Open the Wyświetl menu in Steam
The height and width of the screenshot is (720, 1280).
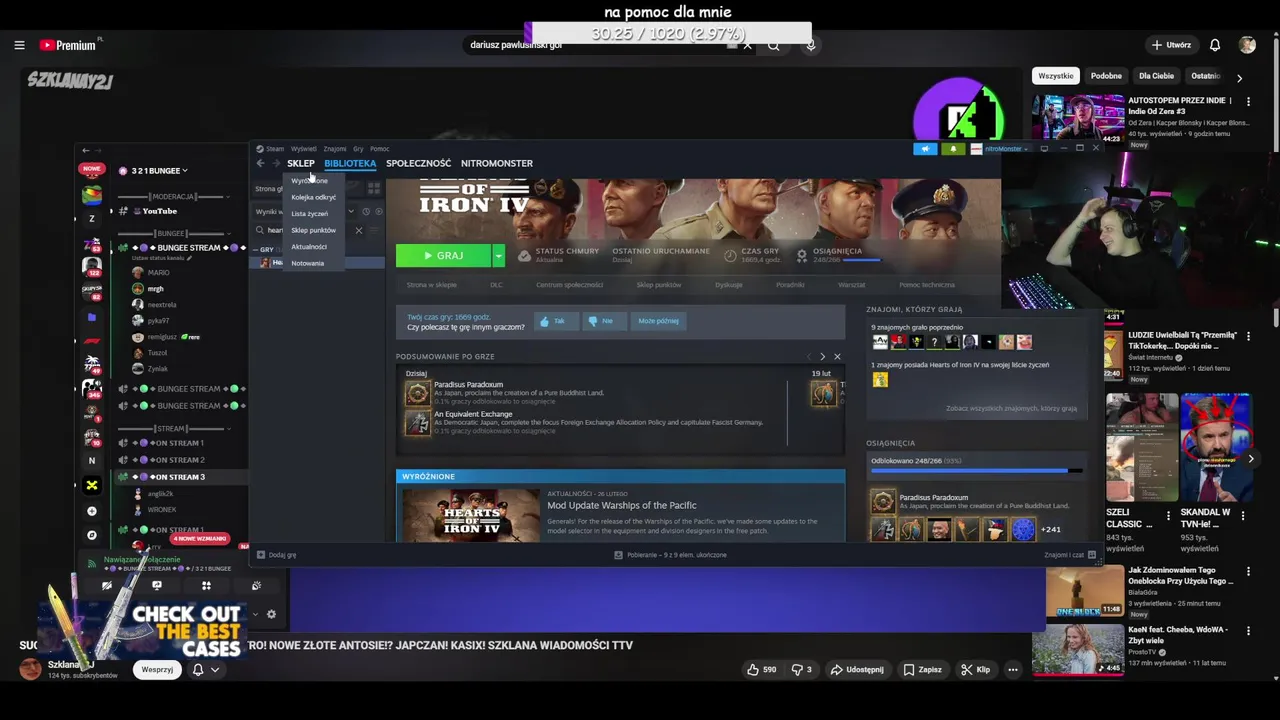[x=303, y=149]
